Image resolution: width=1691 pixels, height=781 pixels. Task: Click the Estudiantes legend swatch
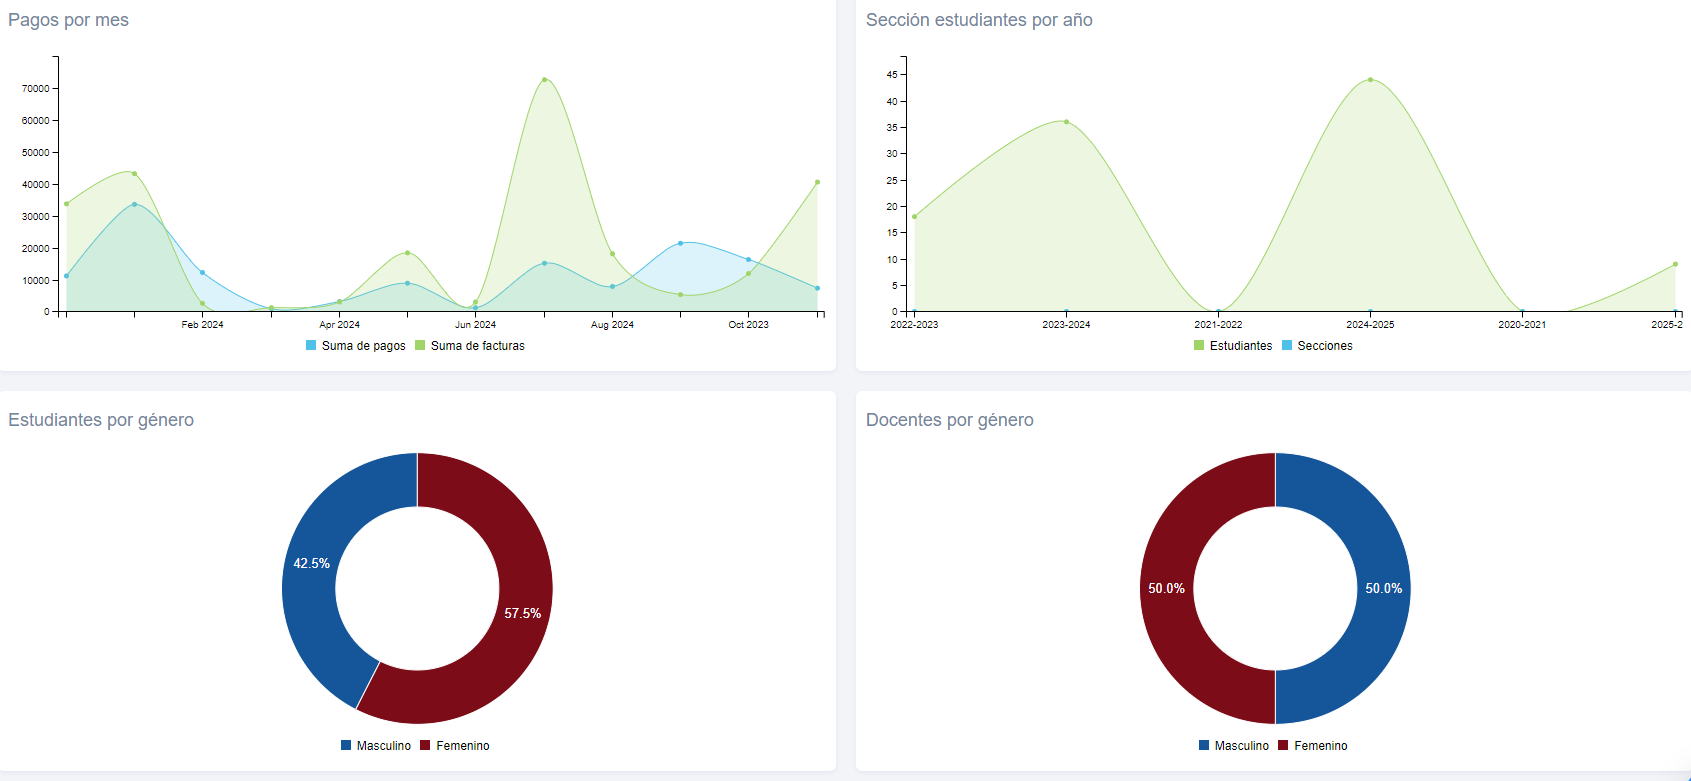pyautogui.click(x=1199, y=345)
